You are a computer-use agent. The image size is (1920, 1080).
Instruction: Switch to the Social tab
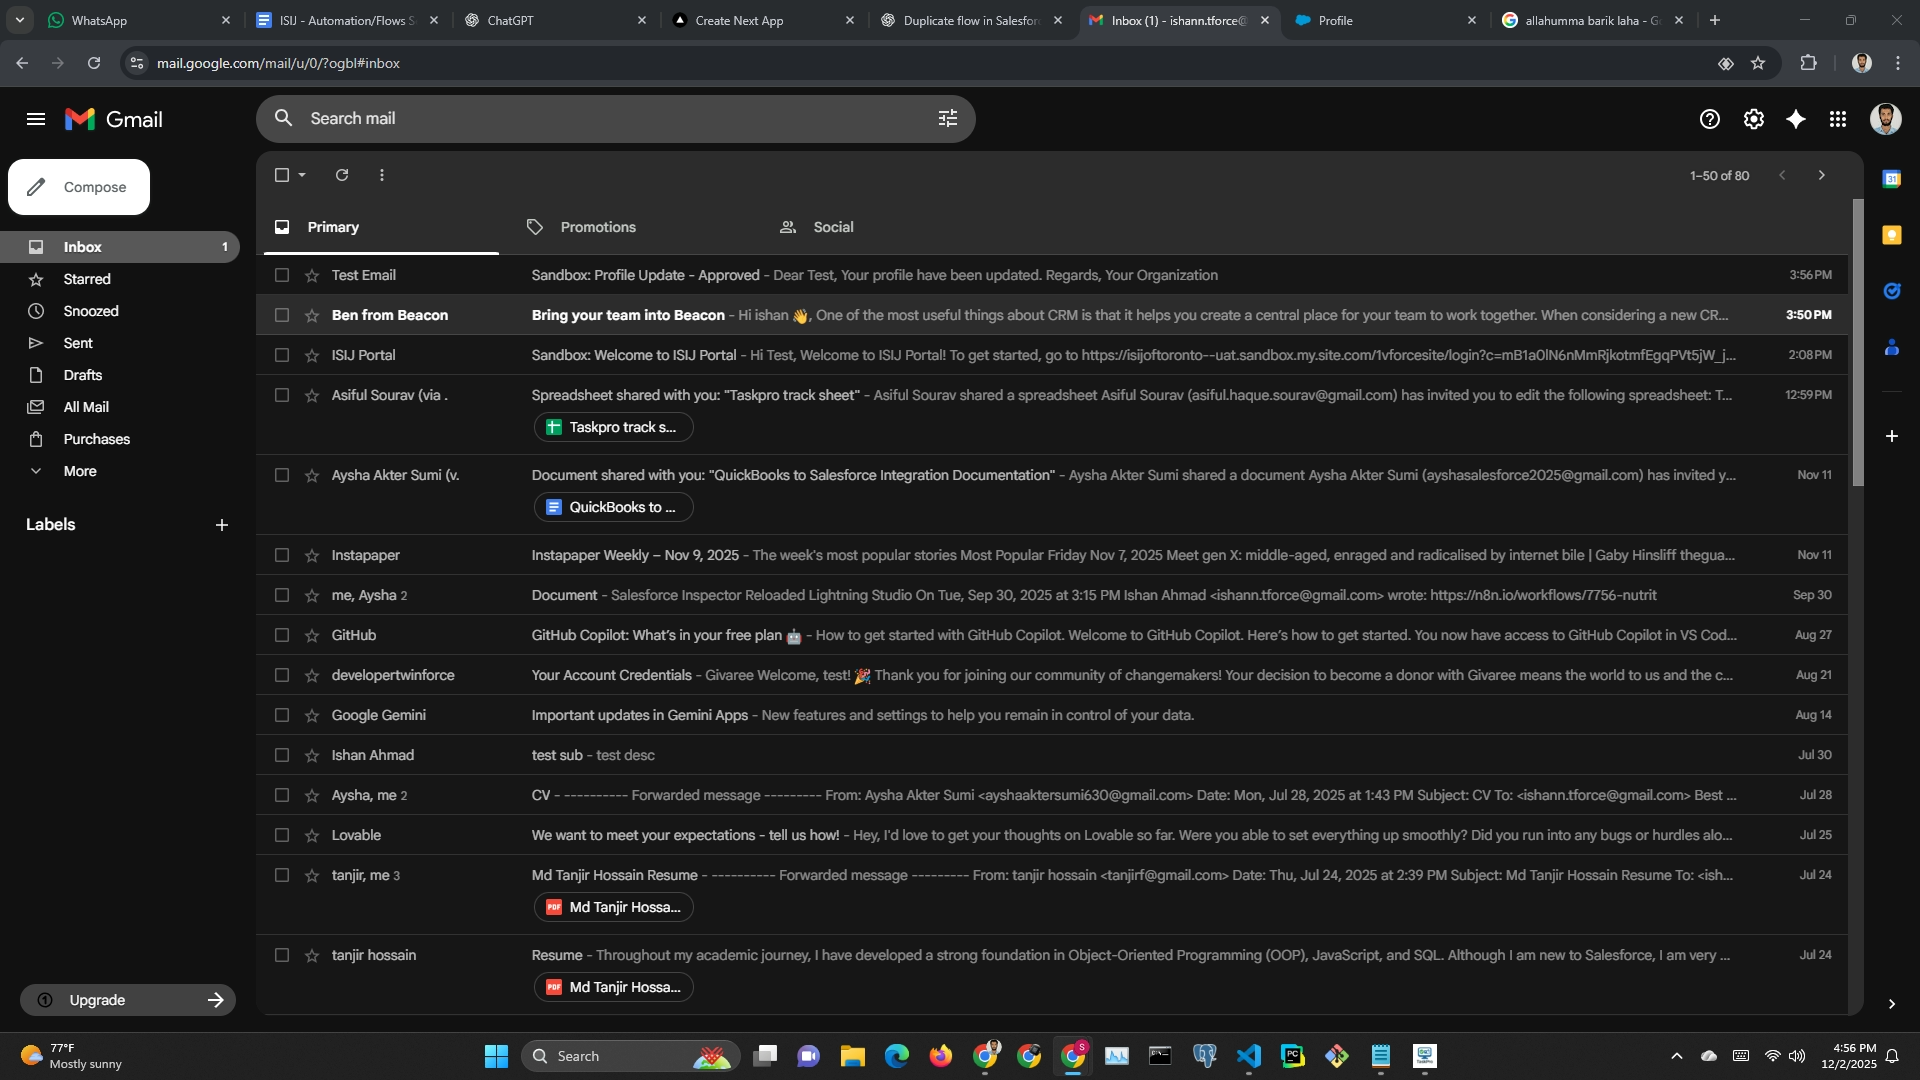832,227
